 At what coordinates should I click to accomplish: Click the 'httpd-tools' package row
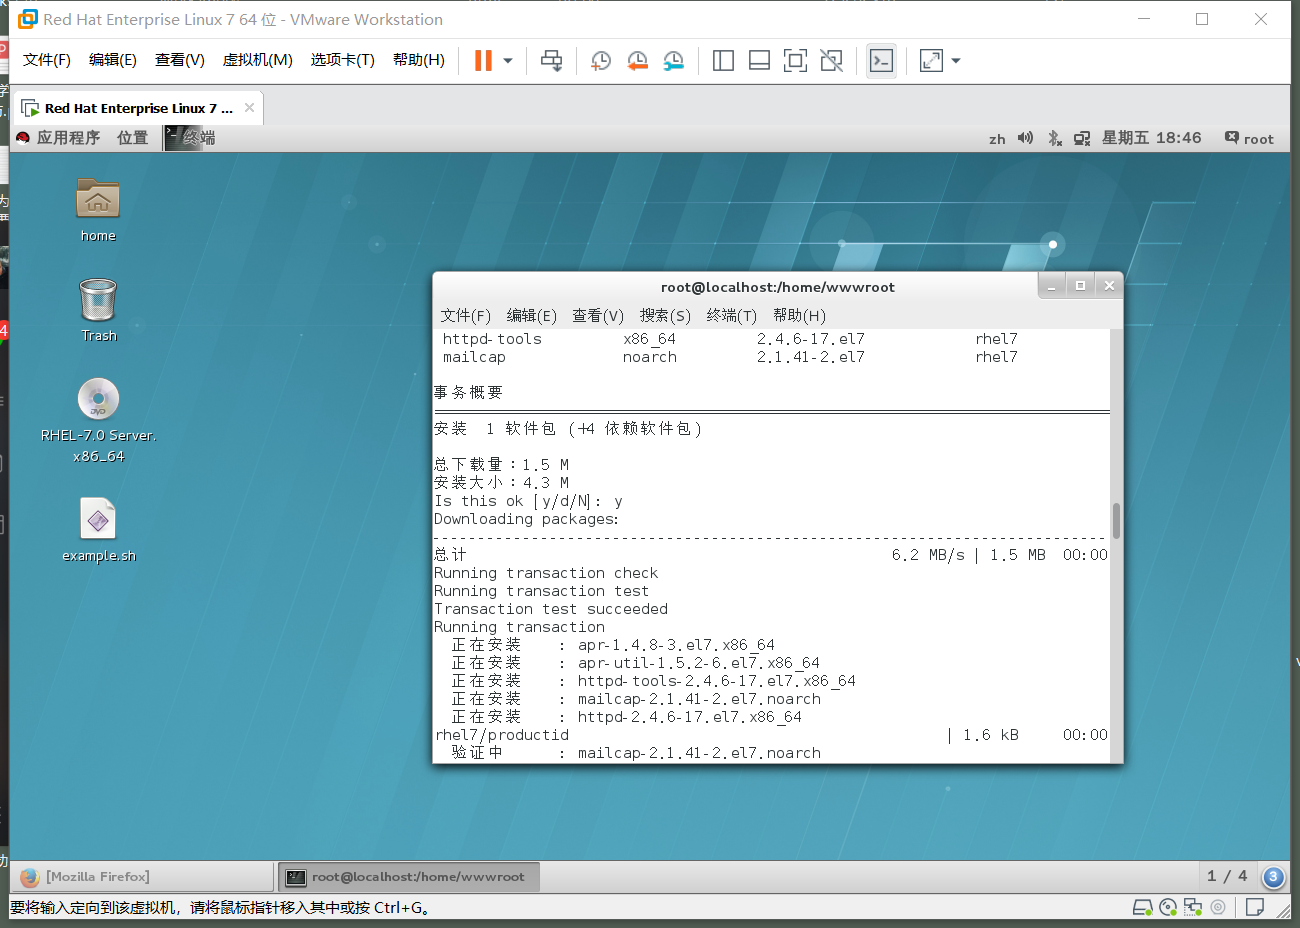point(730,339)
